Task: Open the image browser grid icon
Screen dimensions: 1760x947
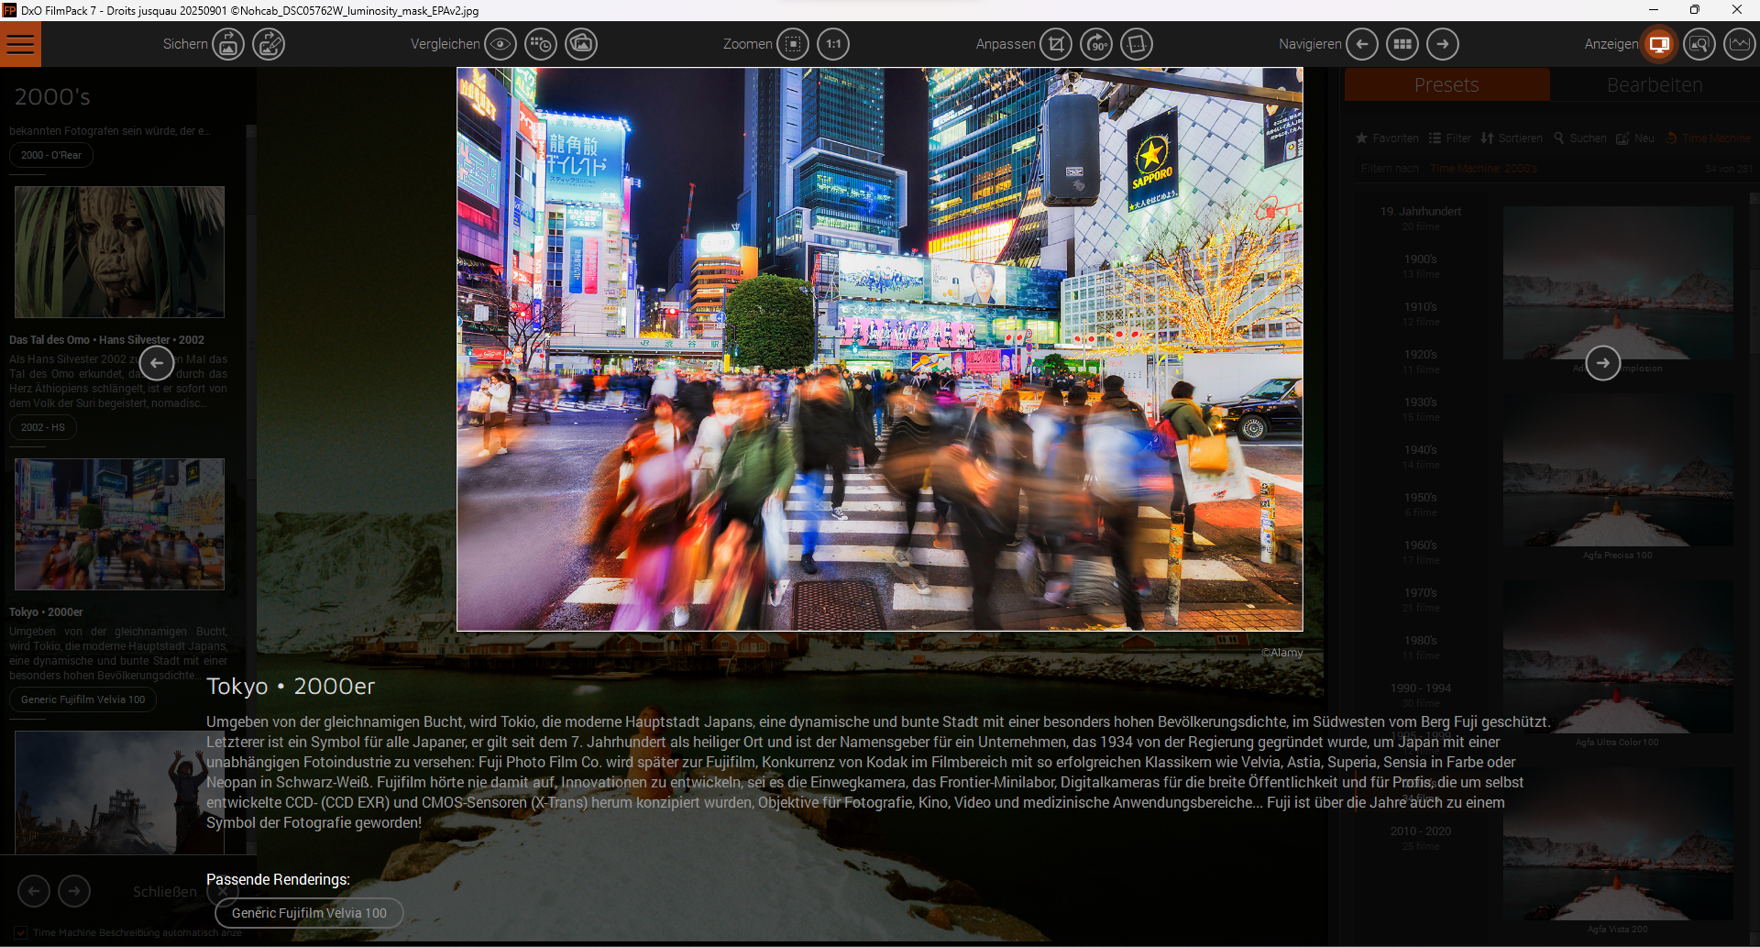Action: pos(1402,44)
